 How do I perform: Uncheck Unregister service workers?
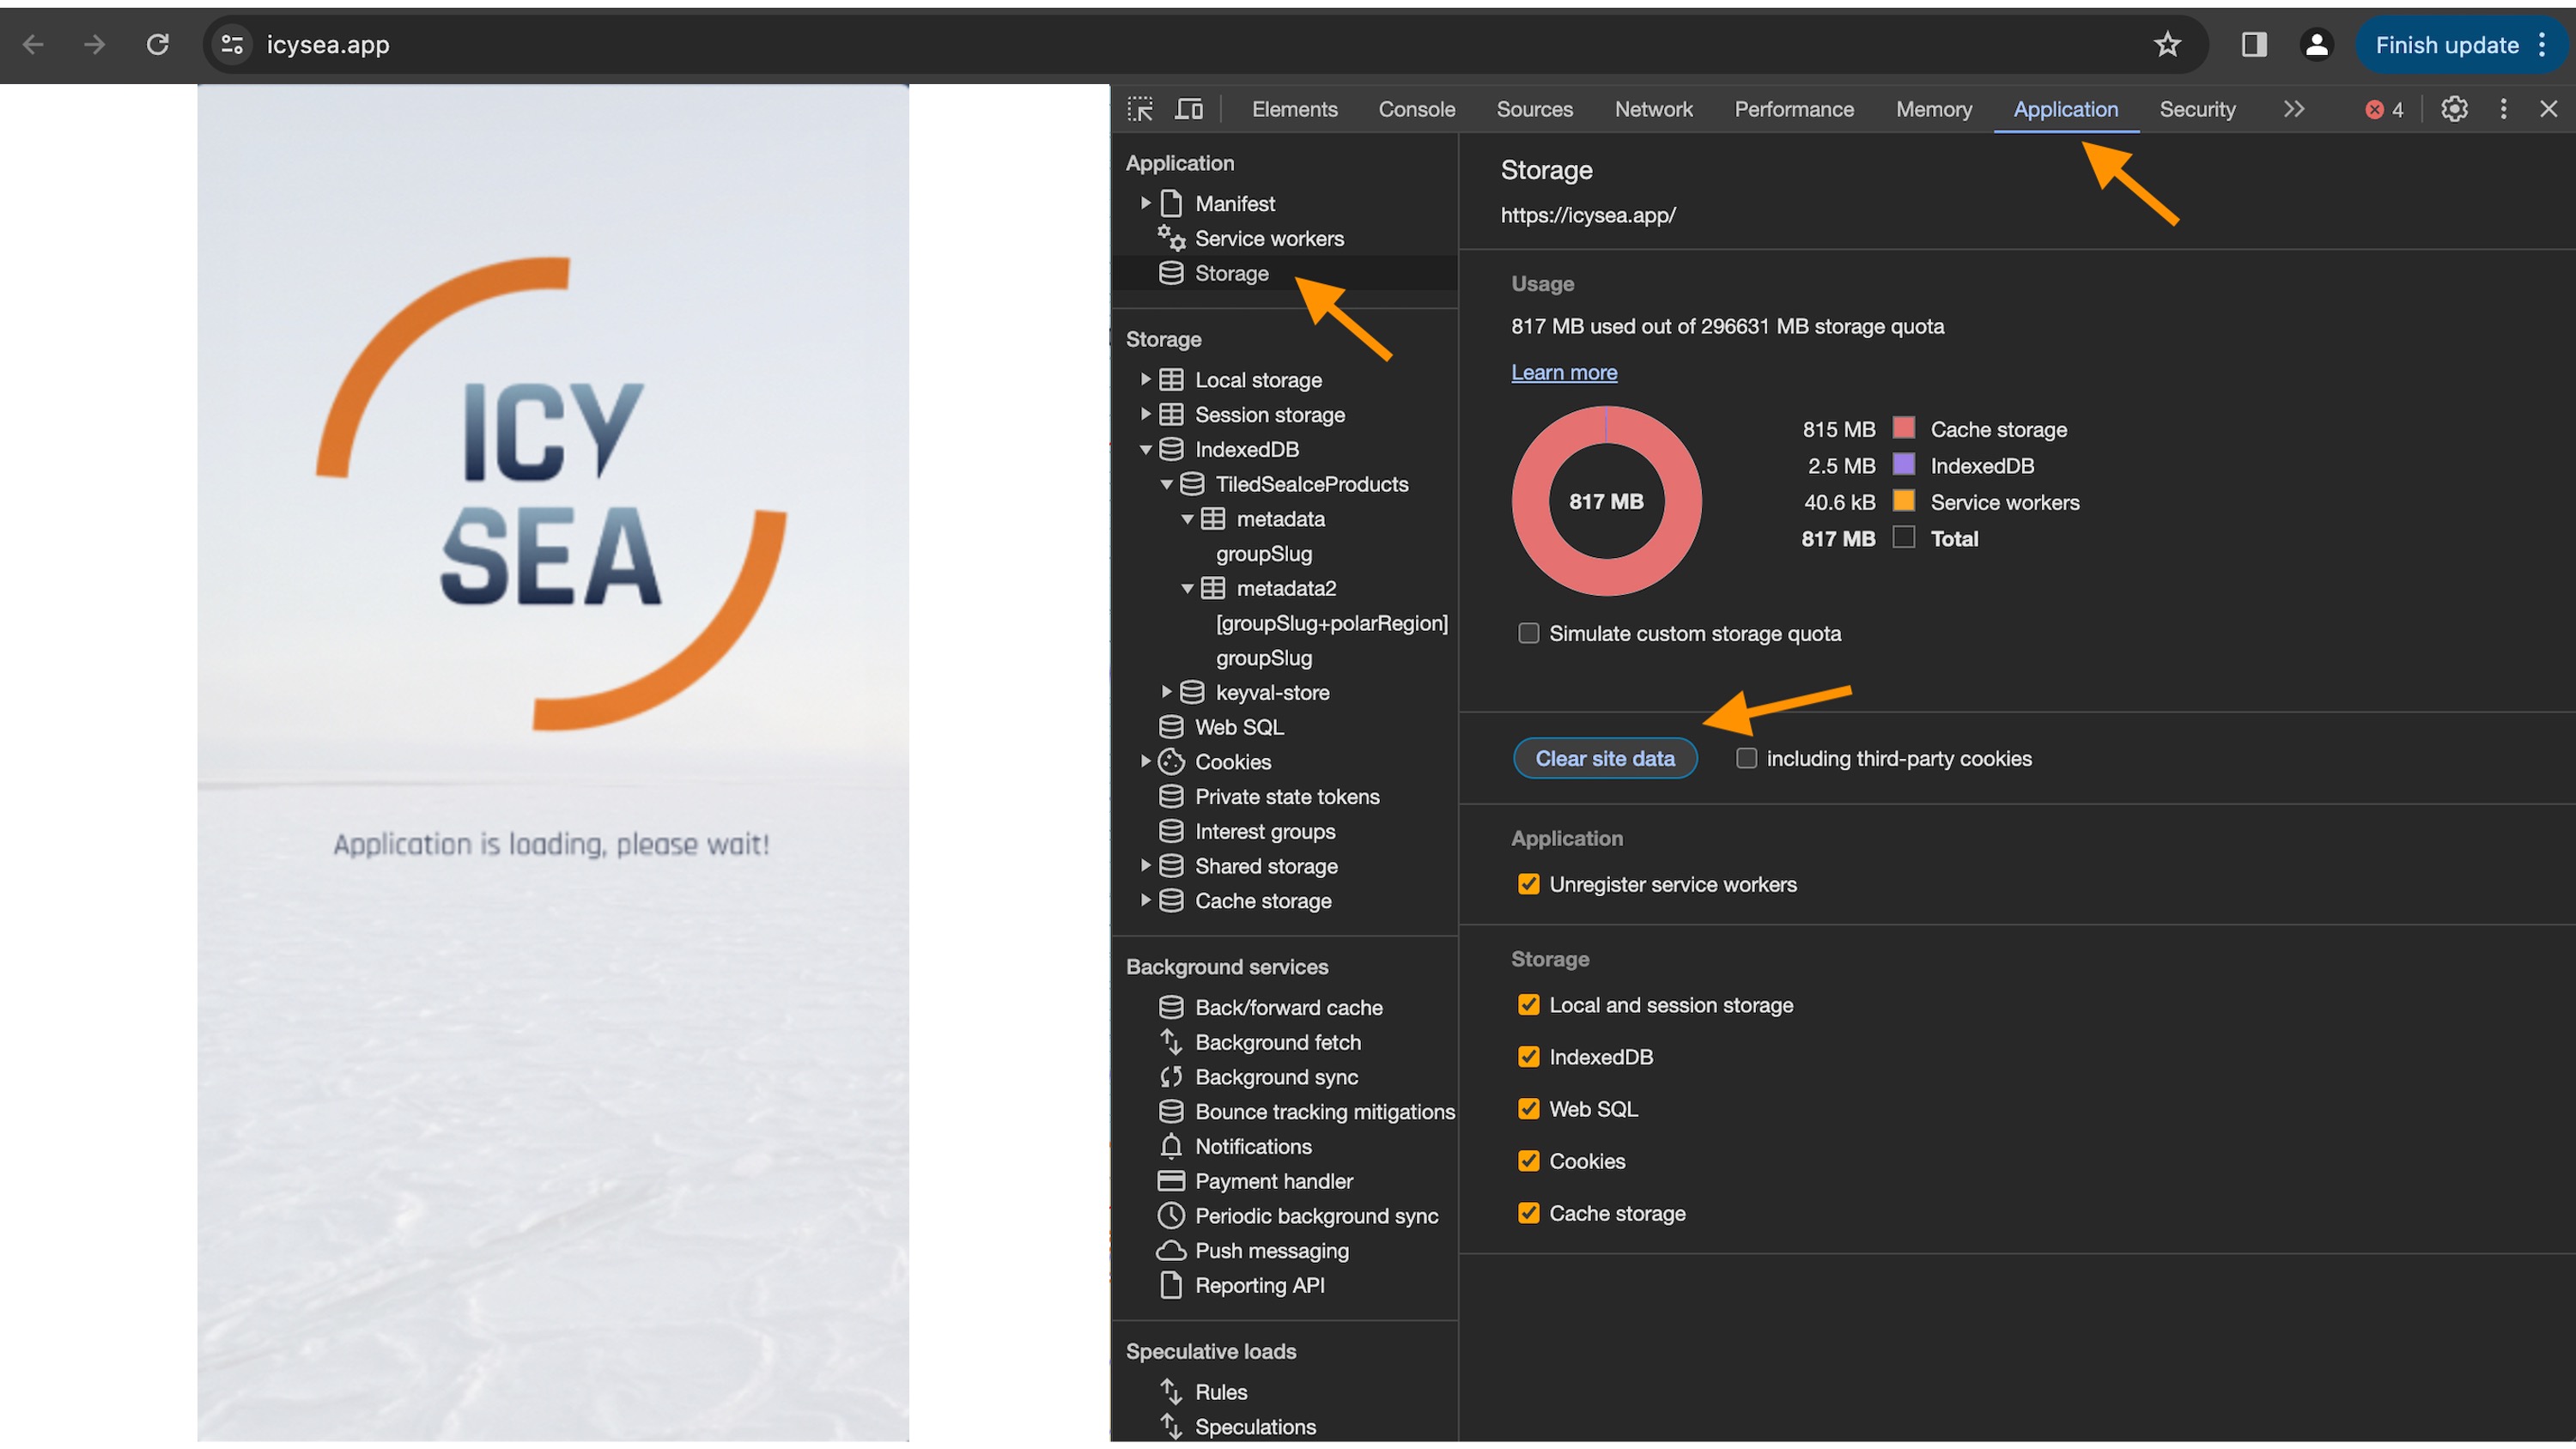[x=1528, y=884]
